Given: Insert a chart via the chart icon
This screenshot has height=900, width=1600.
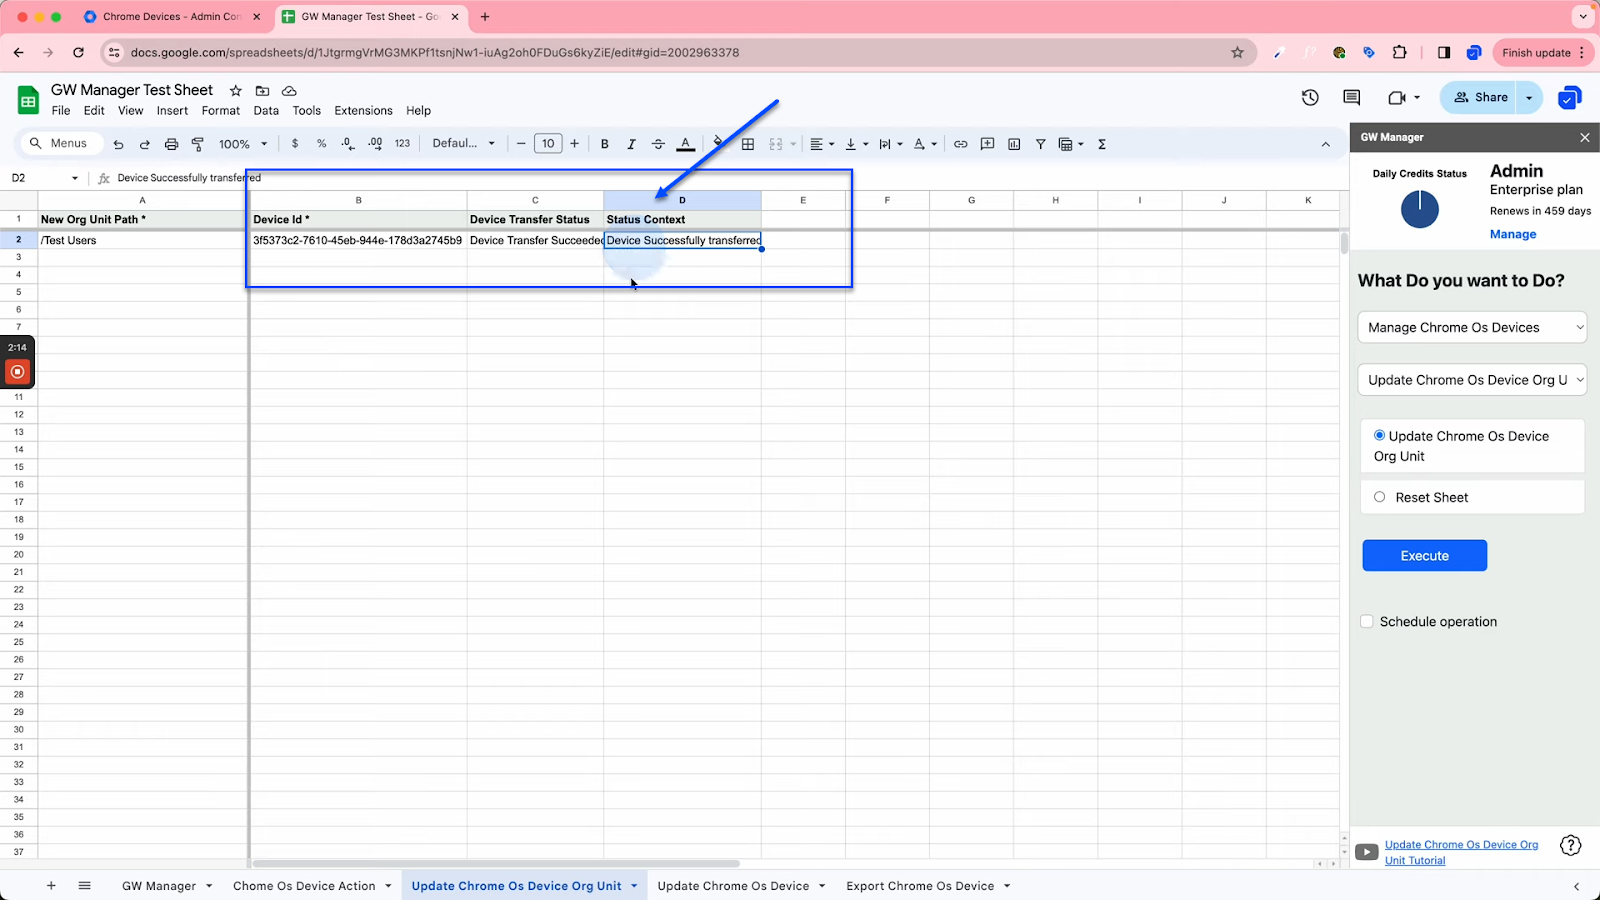Looking at the screenshot, I should pos(1013,144).
